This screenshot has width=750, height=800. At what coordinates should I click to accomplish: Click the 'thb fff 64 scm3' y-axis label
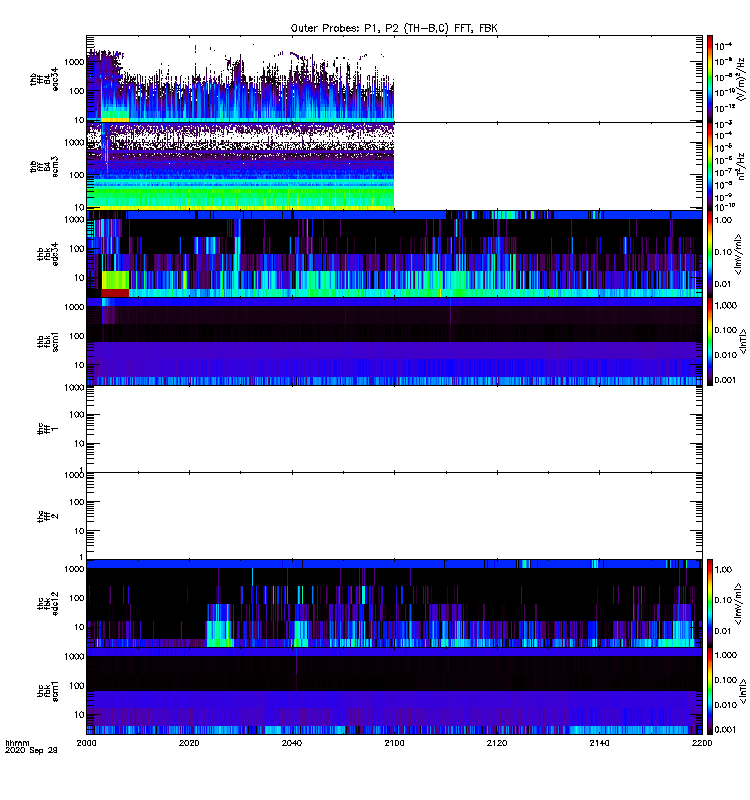pos(44,167)
